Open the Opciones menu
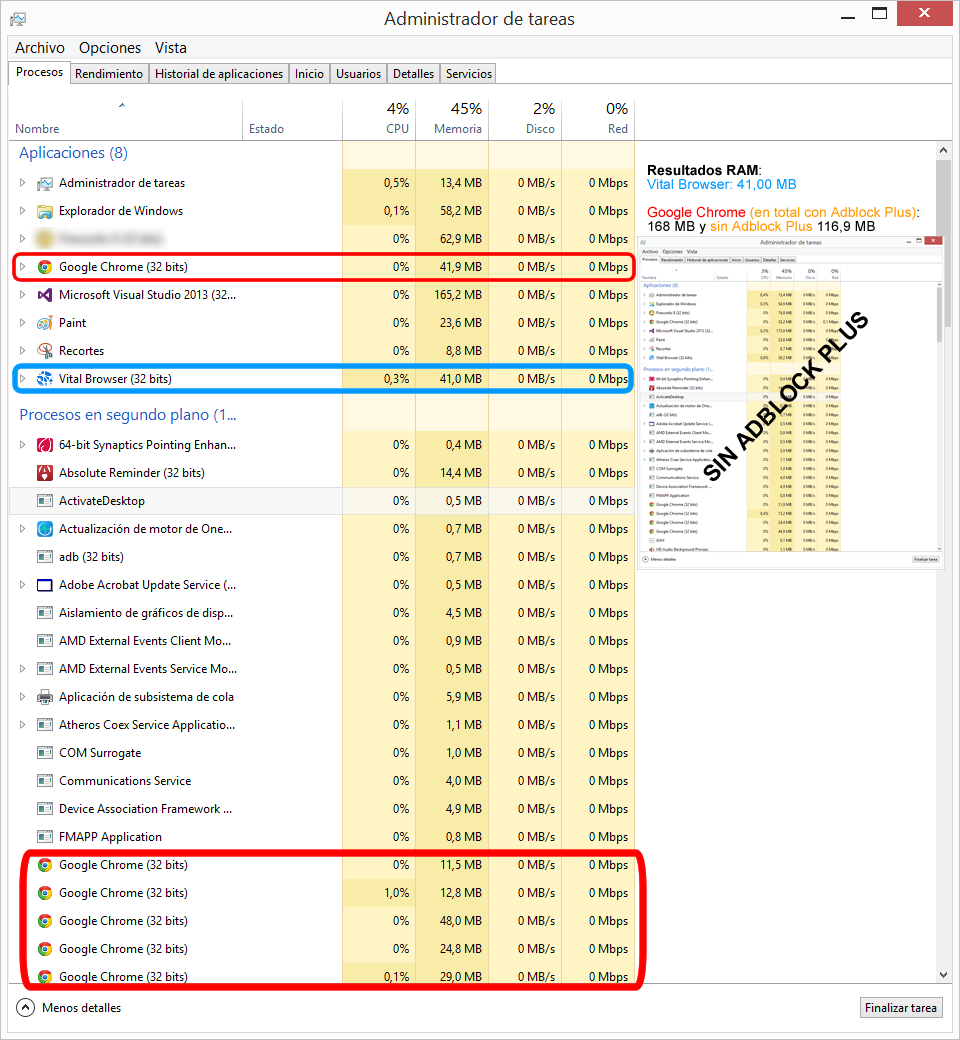960x1040 pixels. point(110,48)
